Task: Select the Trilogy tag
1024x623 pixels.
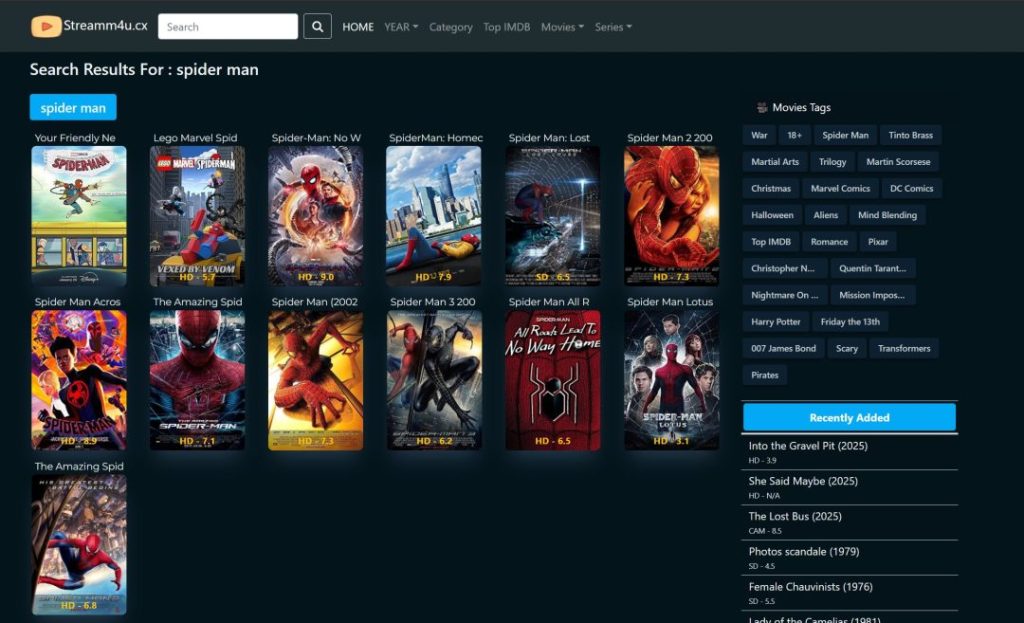Action: click(x=833, y=162)
